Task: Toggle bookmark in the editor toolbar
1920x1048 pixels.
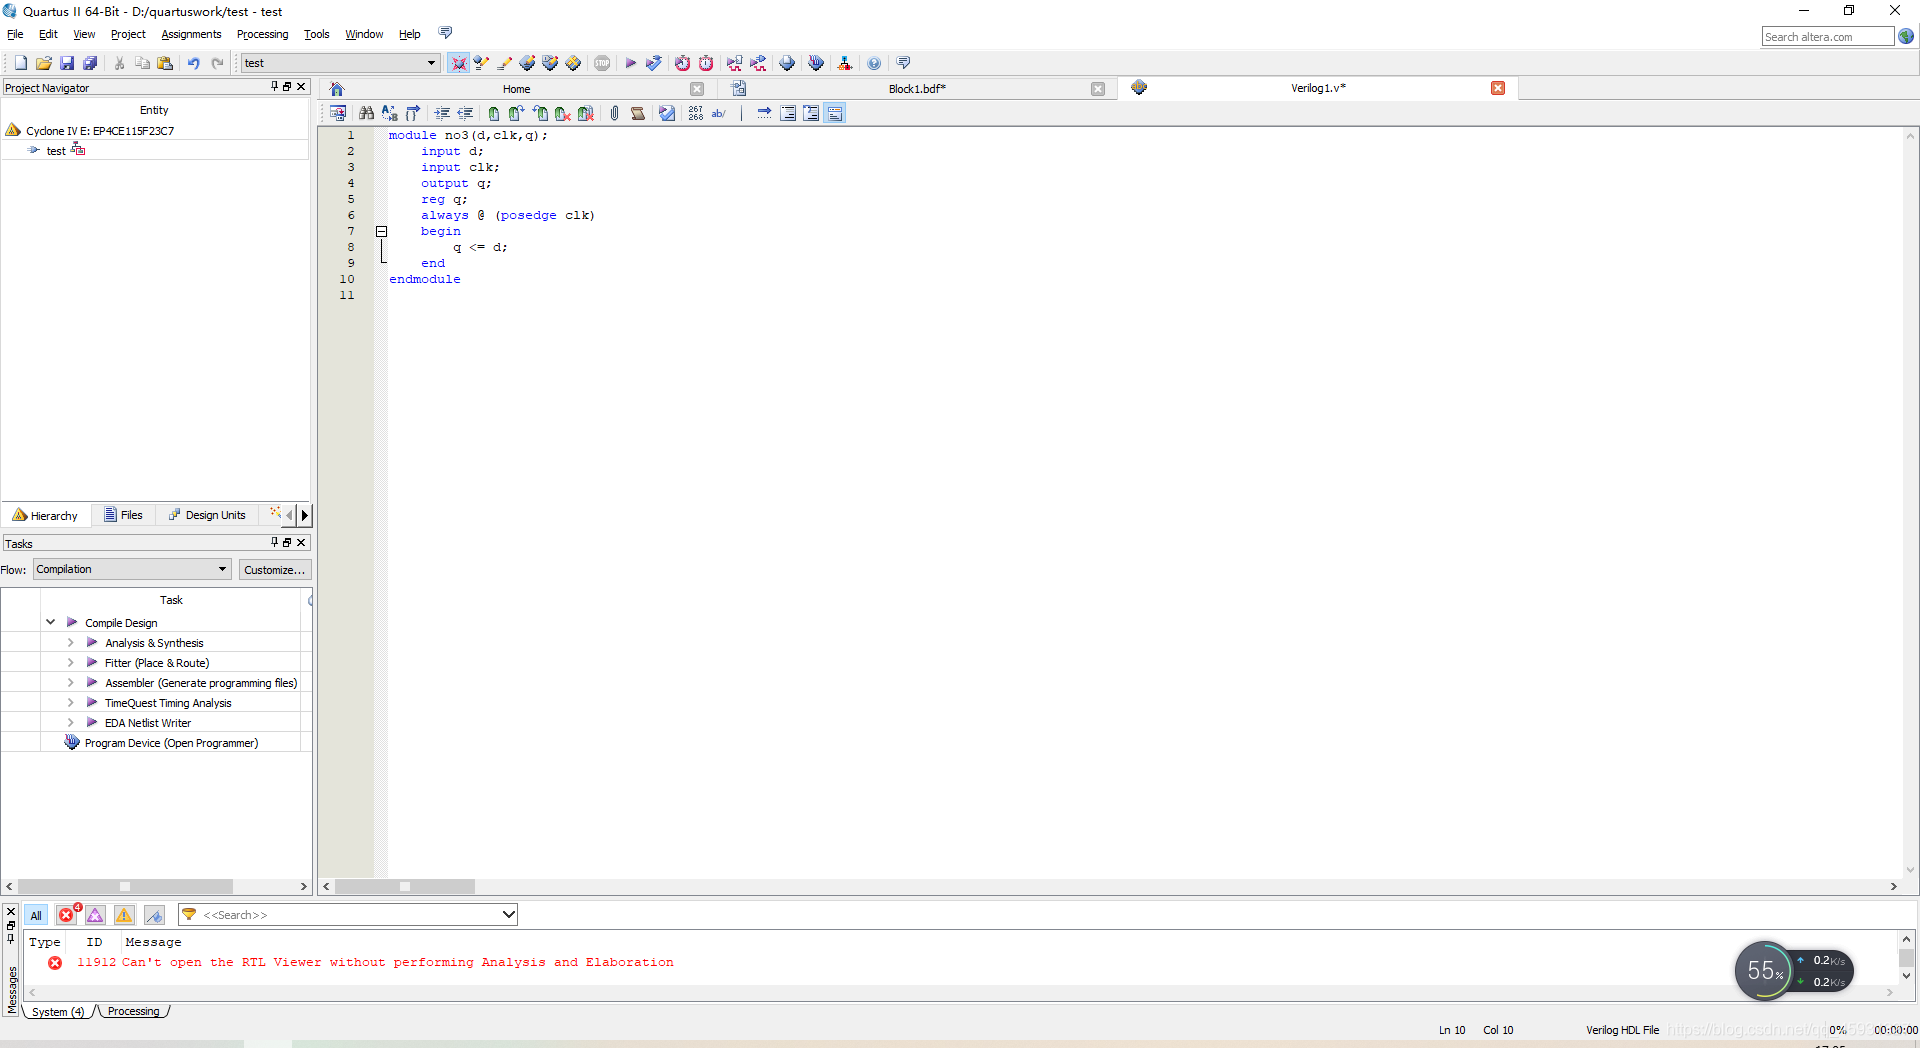Action: (x=493, y=113)
